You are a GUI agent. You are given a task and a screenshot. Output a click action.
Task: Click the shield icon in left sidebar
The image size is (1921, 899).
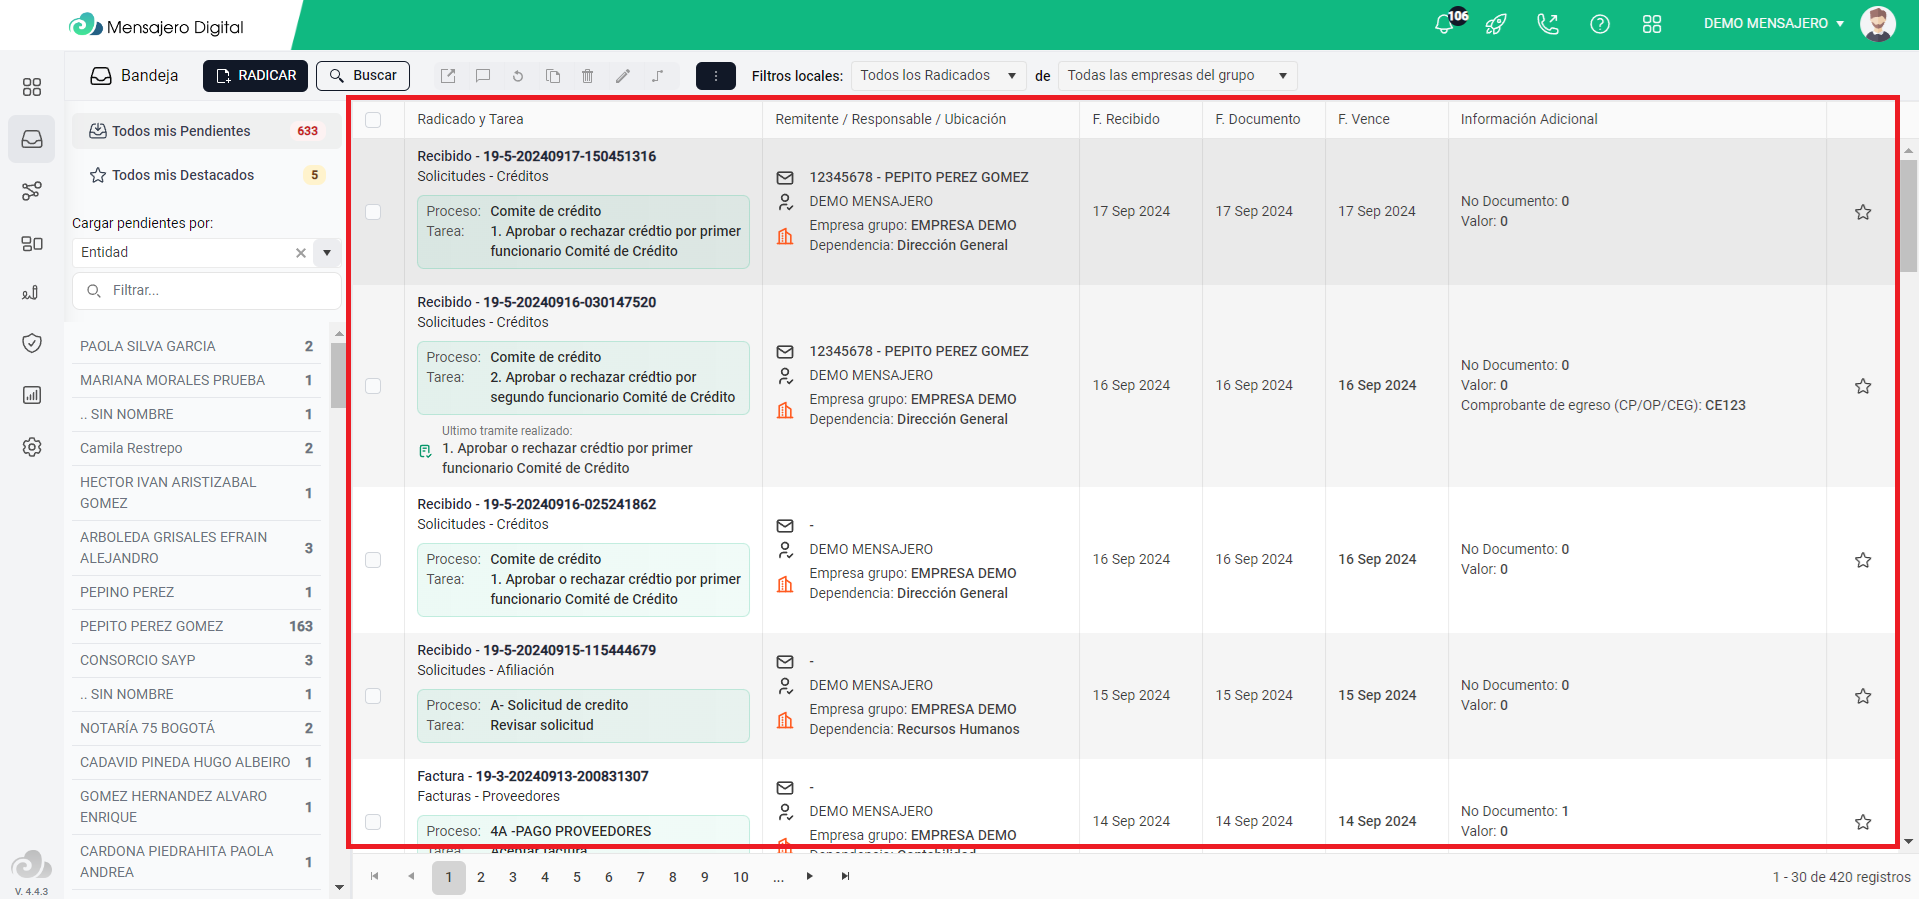point(32,343)
